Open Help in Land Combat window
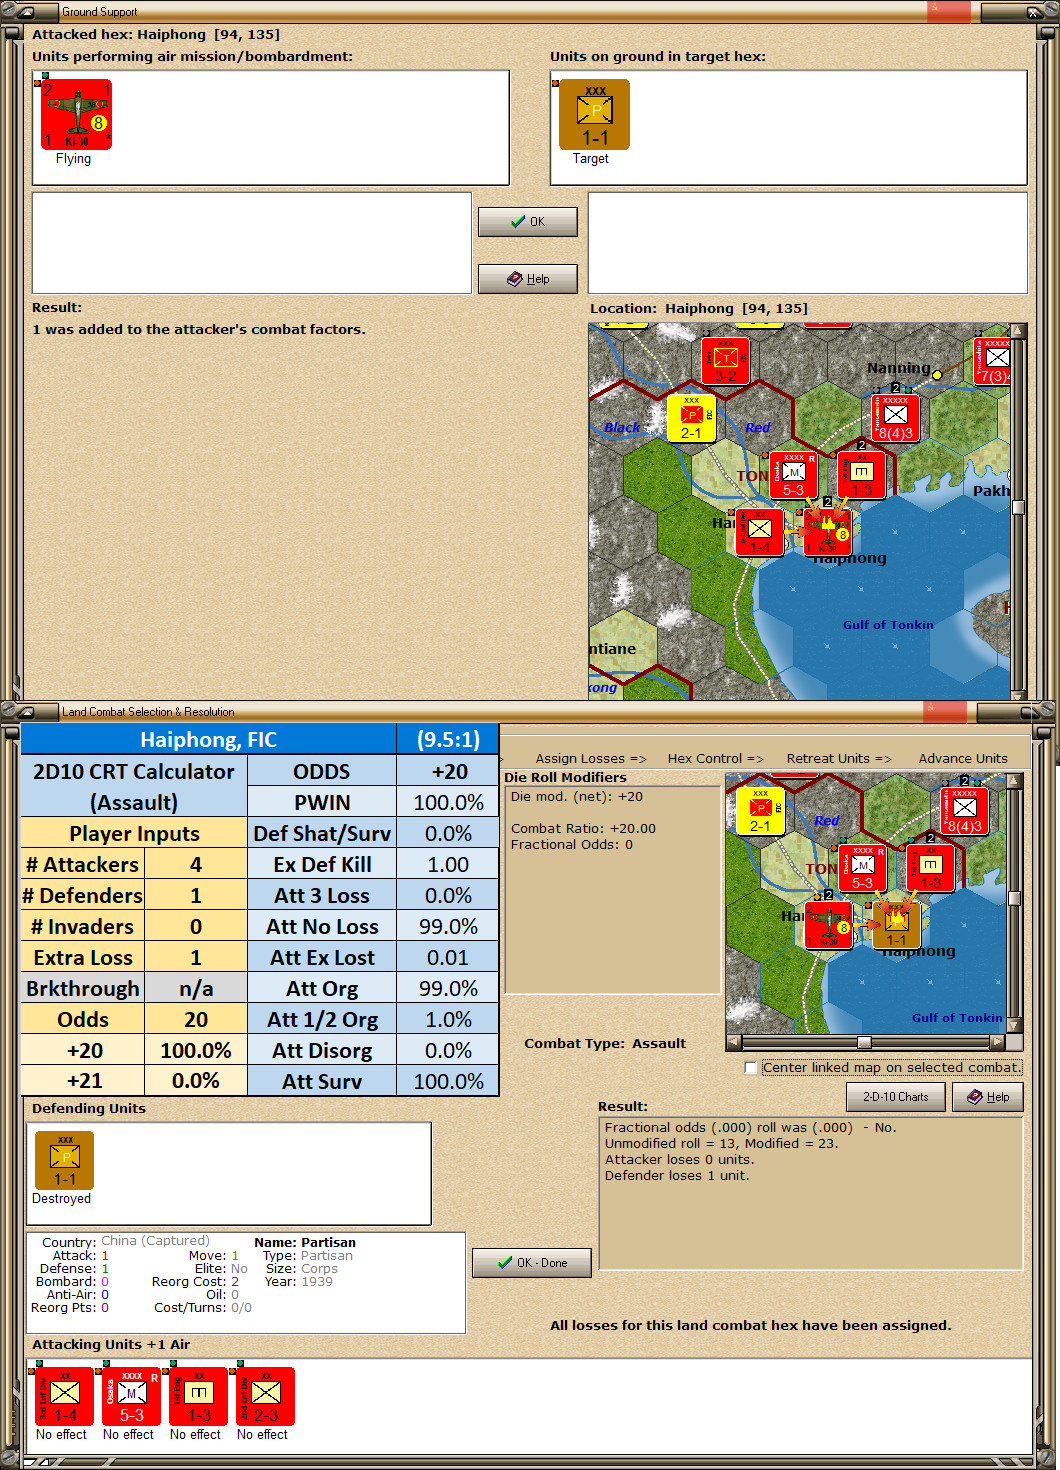This screenshot has width=1060, height=1470. [x=987, y=1097]
